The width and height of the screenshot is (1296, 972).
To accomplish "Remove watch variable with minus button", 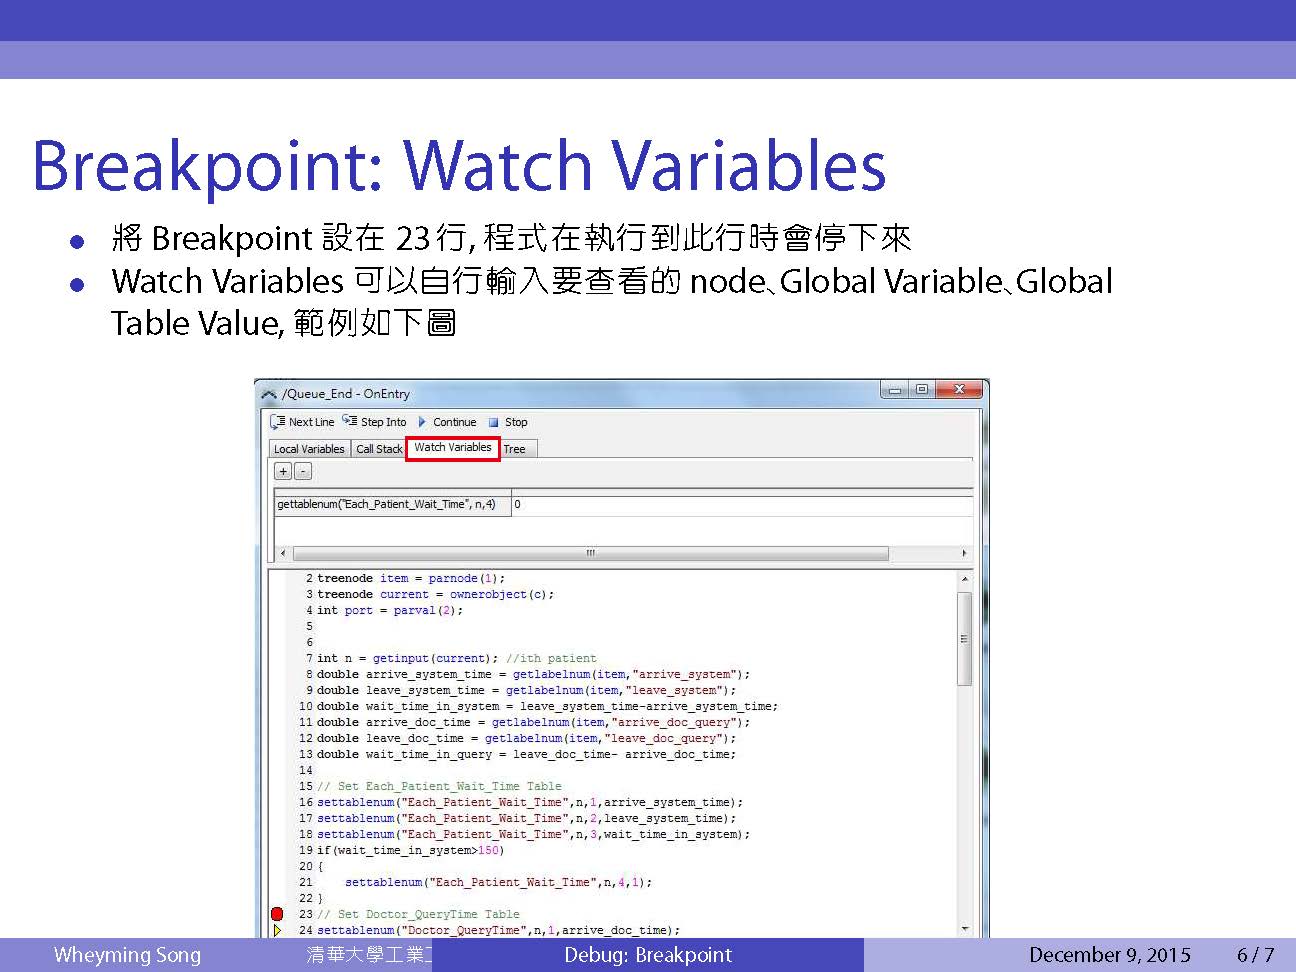I will click(x=303, y=471).
